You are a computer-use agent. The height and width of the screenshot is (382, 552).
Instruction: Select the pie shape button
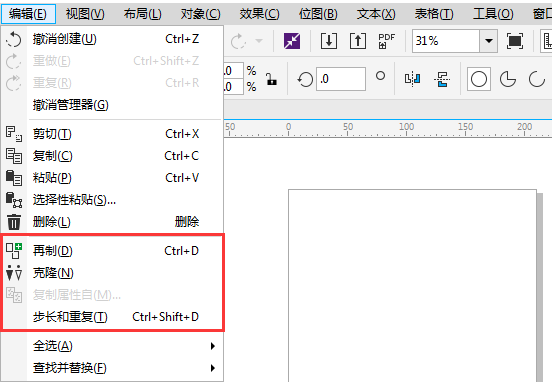(508, 79)
